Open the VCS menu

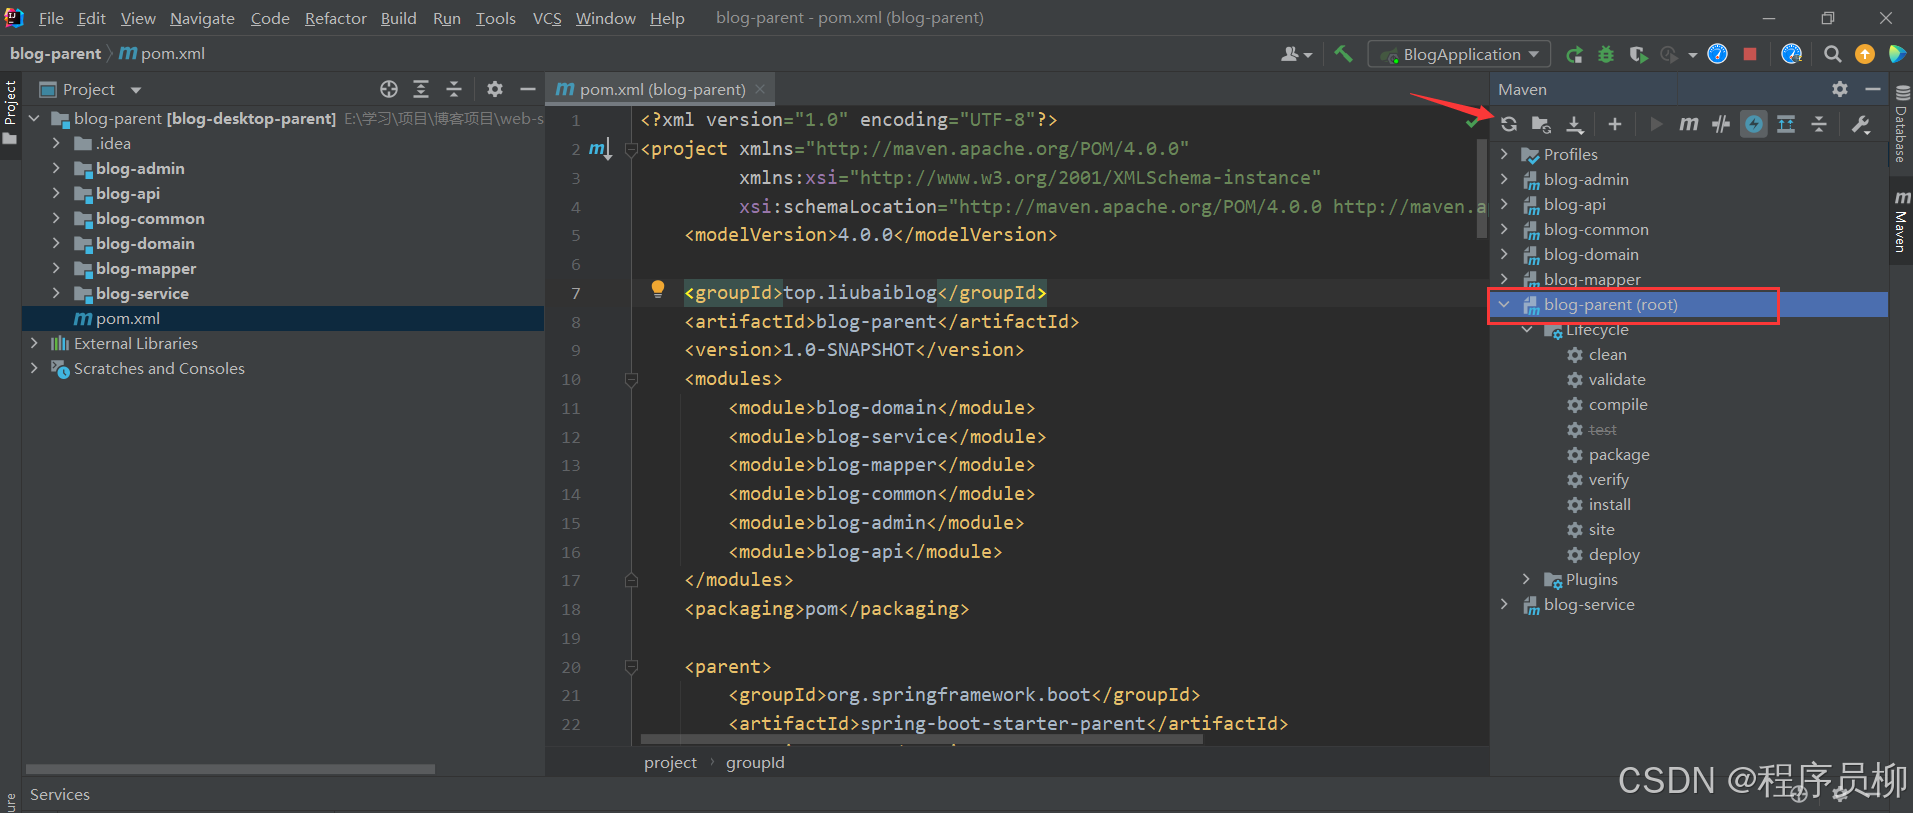click(x=547, y=18)
